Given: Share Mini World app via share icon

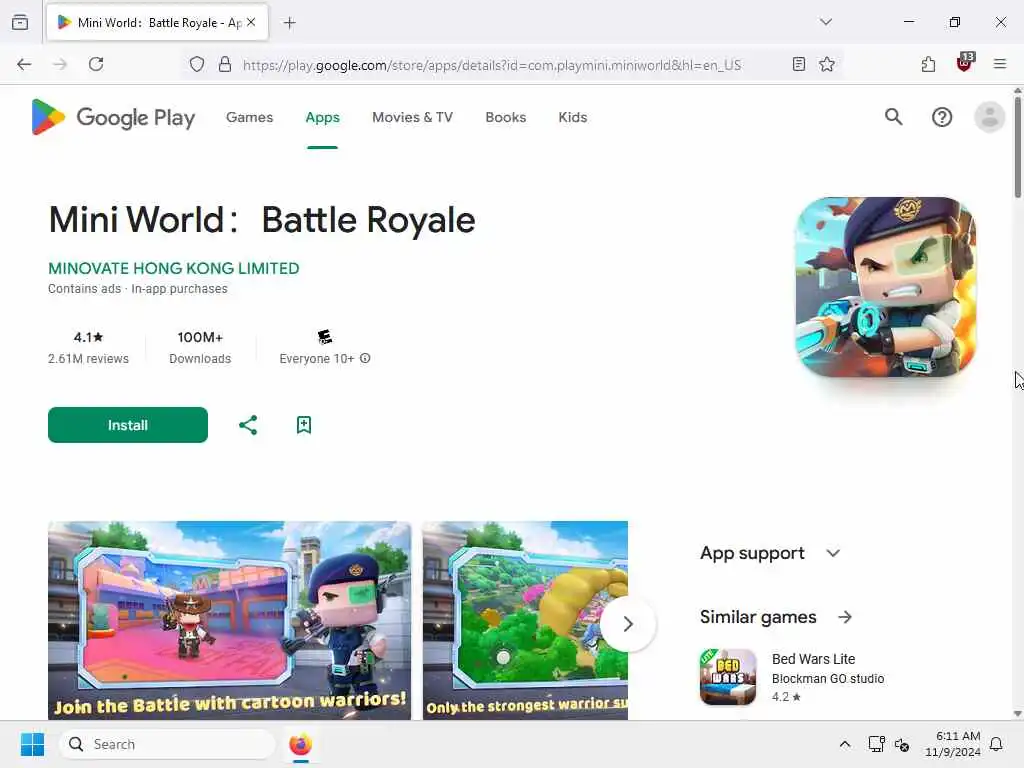Looking at the screenshot, I should 248,425.
